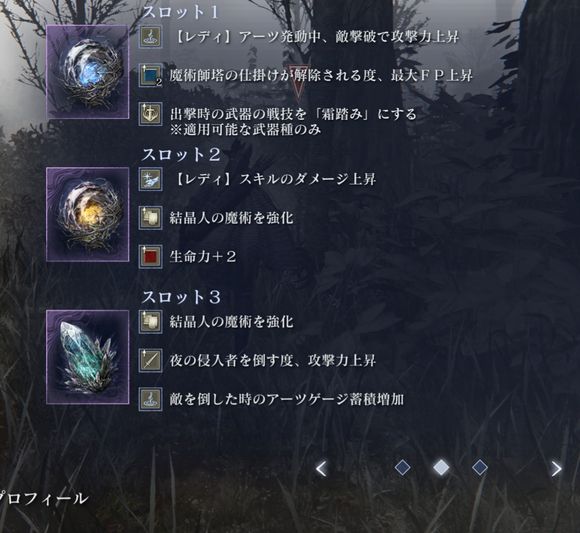Select the first page diamond indicator
The width and height of the screenshot is (580, 533).
coord(402,468)
